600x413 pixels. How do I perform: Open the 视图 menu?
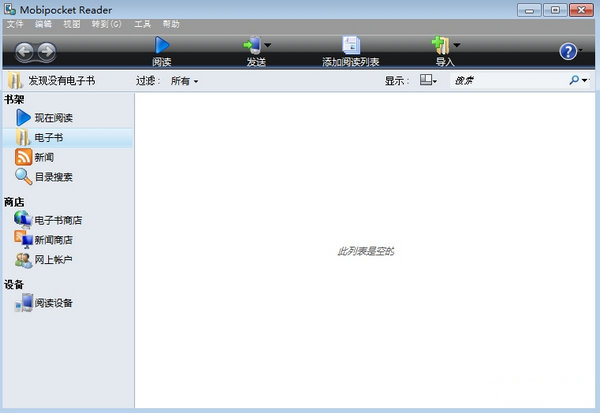pyautogui.click(x=72, y=24)
